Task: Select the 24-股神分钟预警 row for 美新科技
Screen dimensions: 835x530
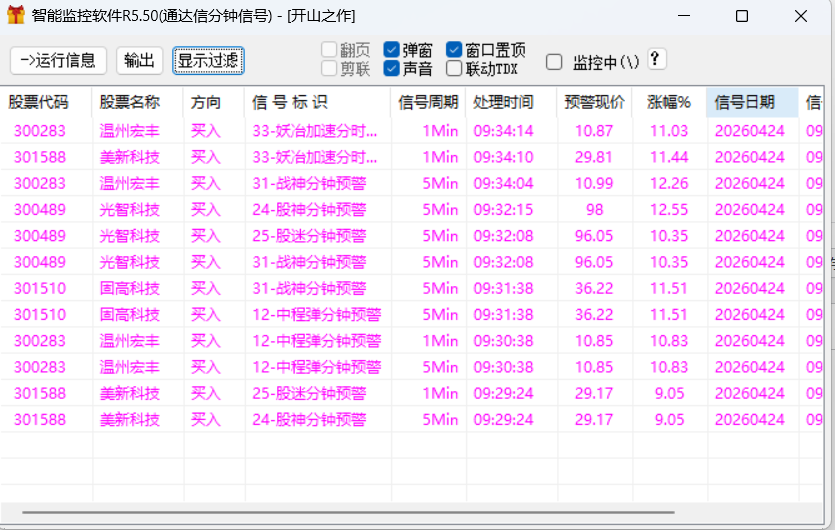Action: tap(411, 419)
